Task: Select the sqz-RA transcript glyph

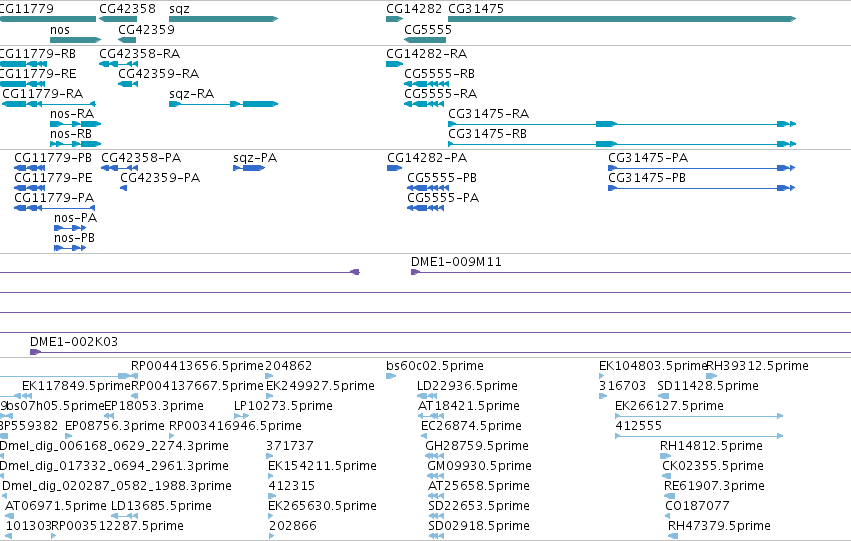Action: [224, 104]
